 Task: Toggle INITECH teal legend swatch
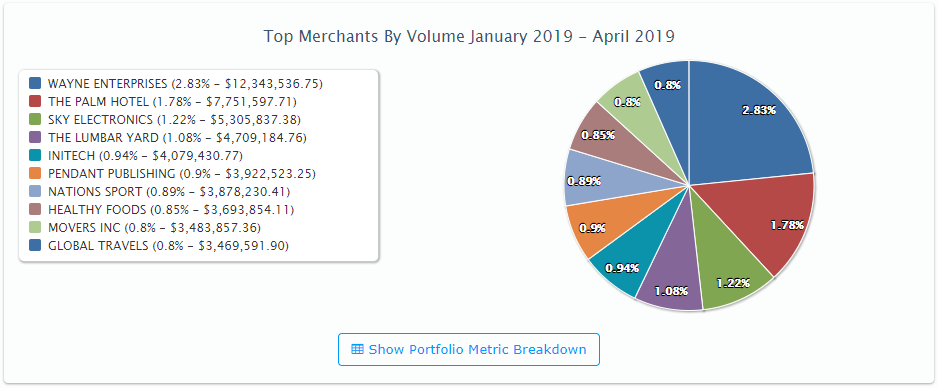coord(35,155)
